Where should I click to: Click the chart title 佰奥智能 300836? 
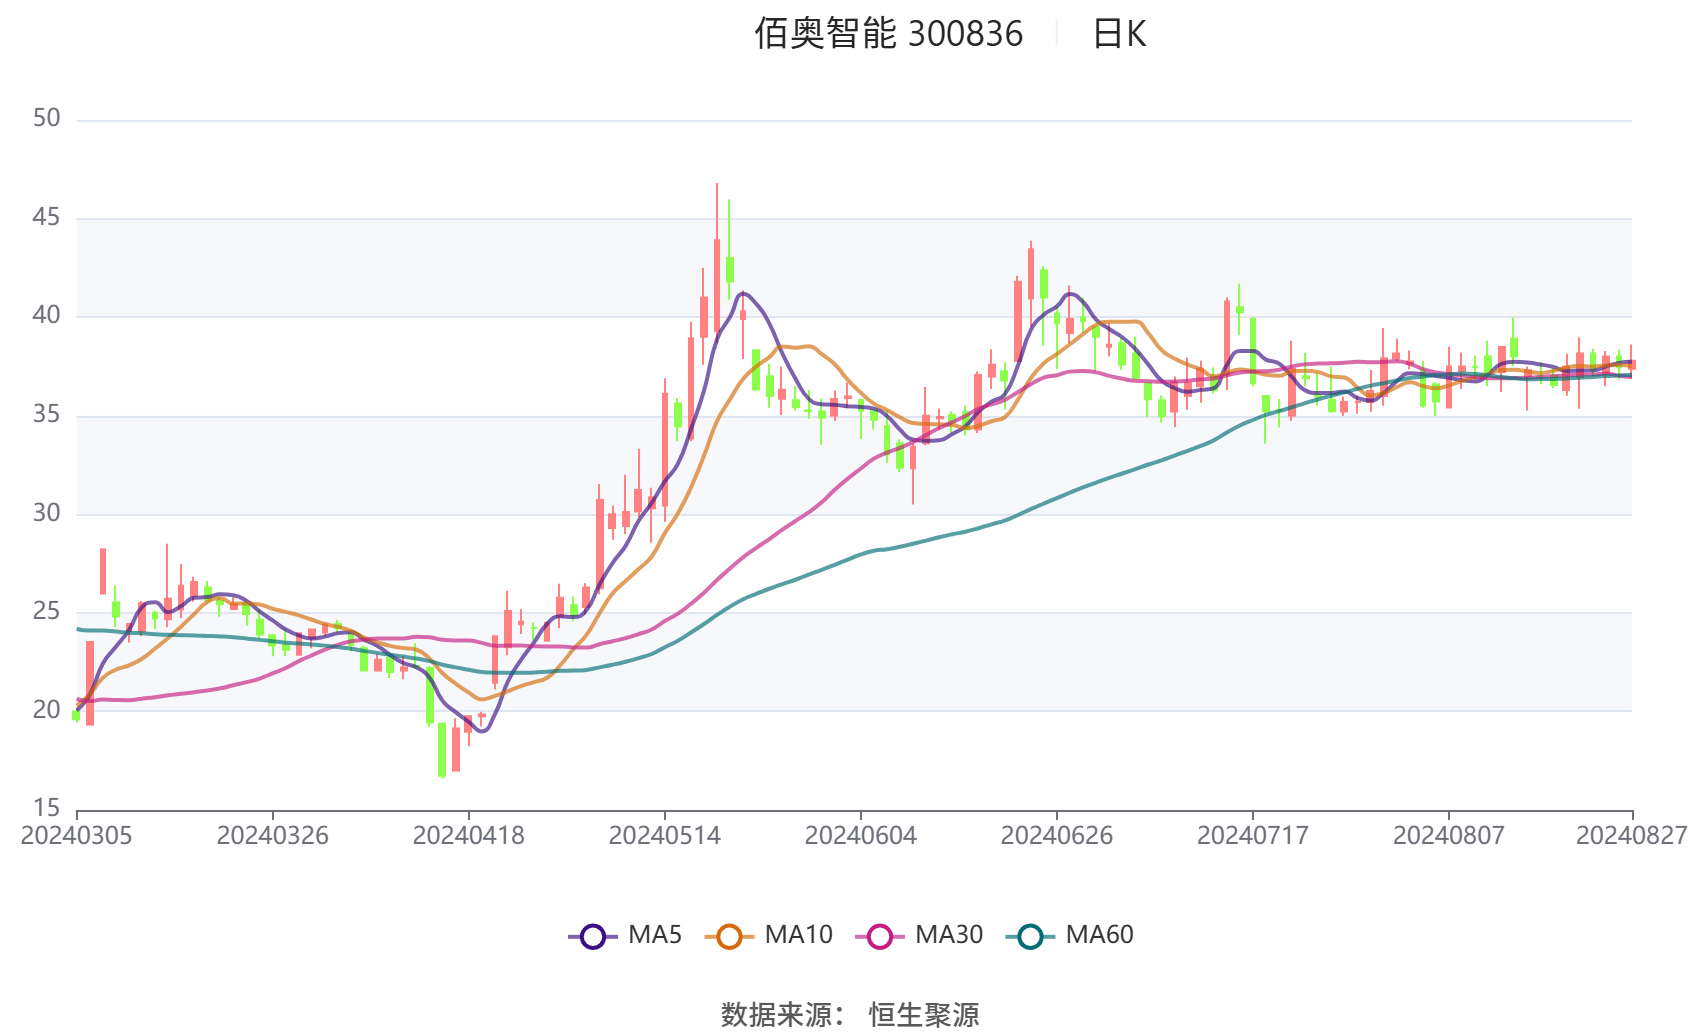[888, 34]
